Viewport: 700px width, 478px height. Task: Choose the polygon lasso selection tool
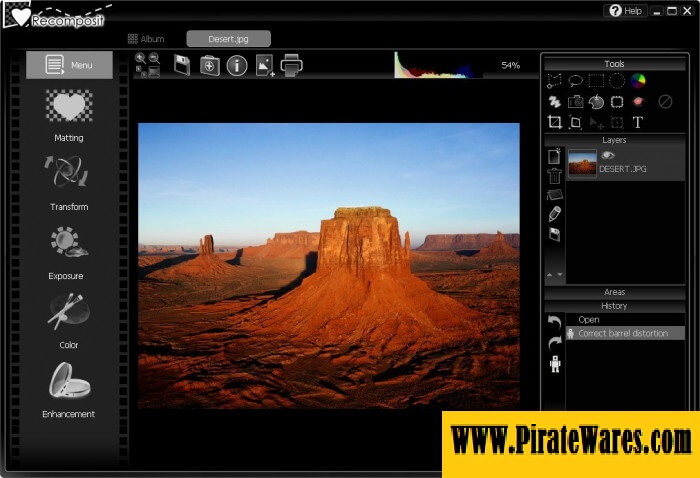coord(554,81)
